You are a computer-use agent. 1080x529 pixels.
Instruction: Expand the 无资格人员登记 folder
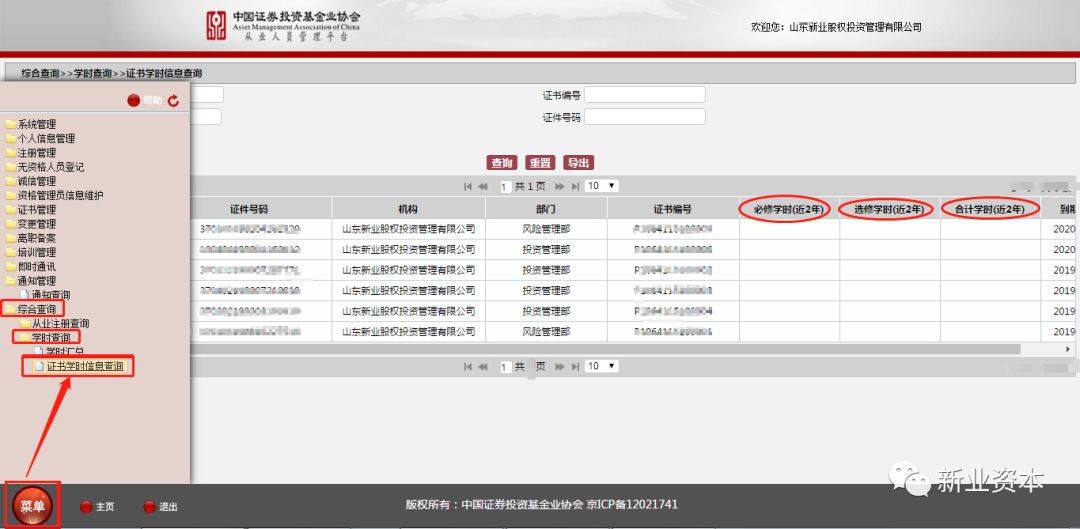(x=51, y=167)
